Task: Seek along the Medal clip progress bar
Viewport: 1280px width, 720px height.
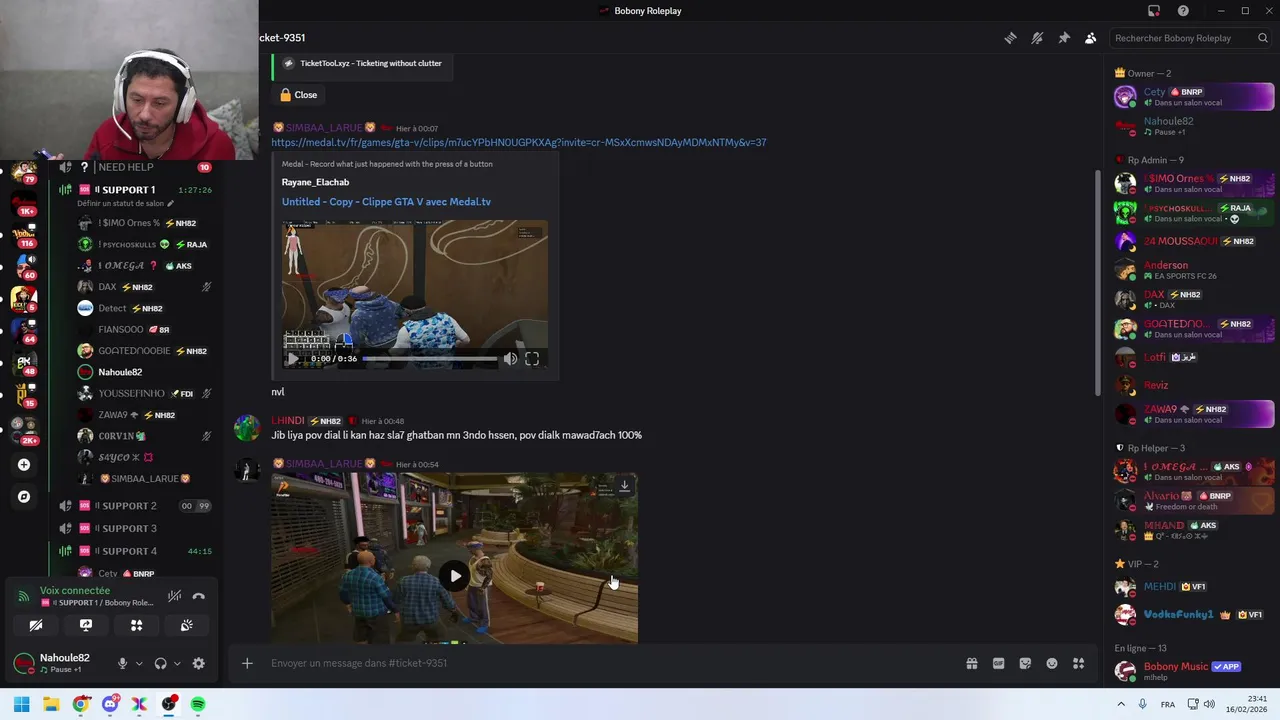Action: click(x=430, y=359)
